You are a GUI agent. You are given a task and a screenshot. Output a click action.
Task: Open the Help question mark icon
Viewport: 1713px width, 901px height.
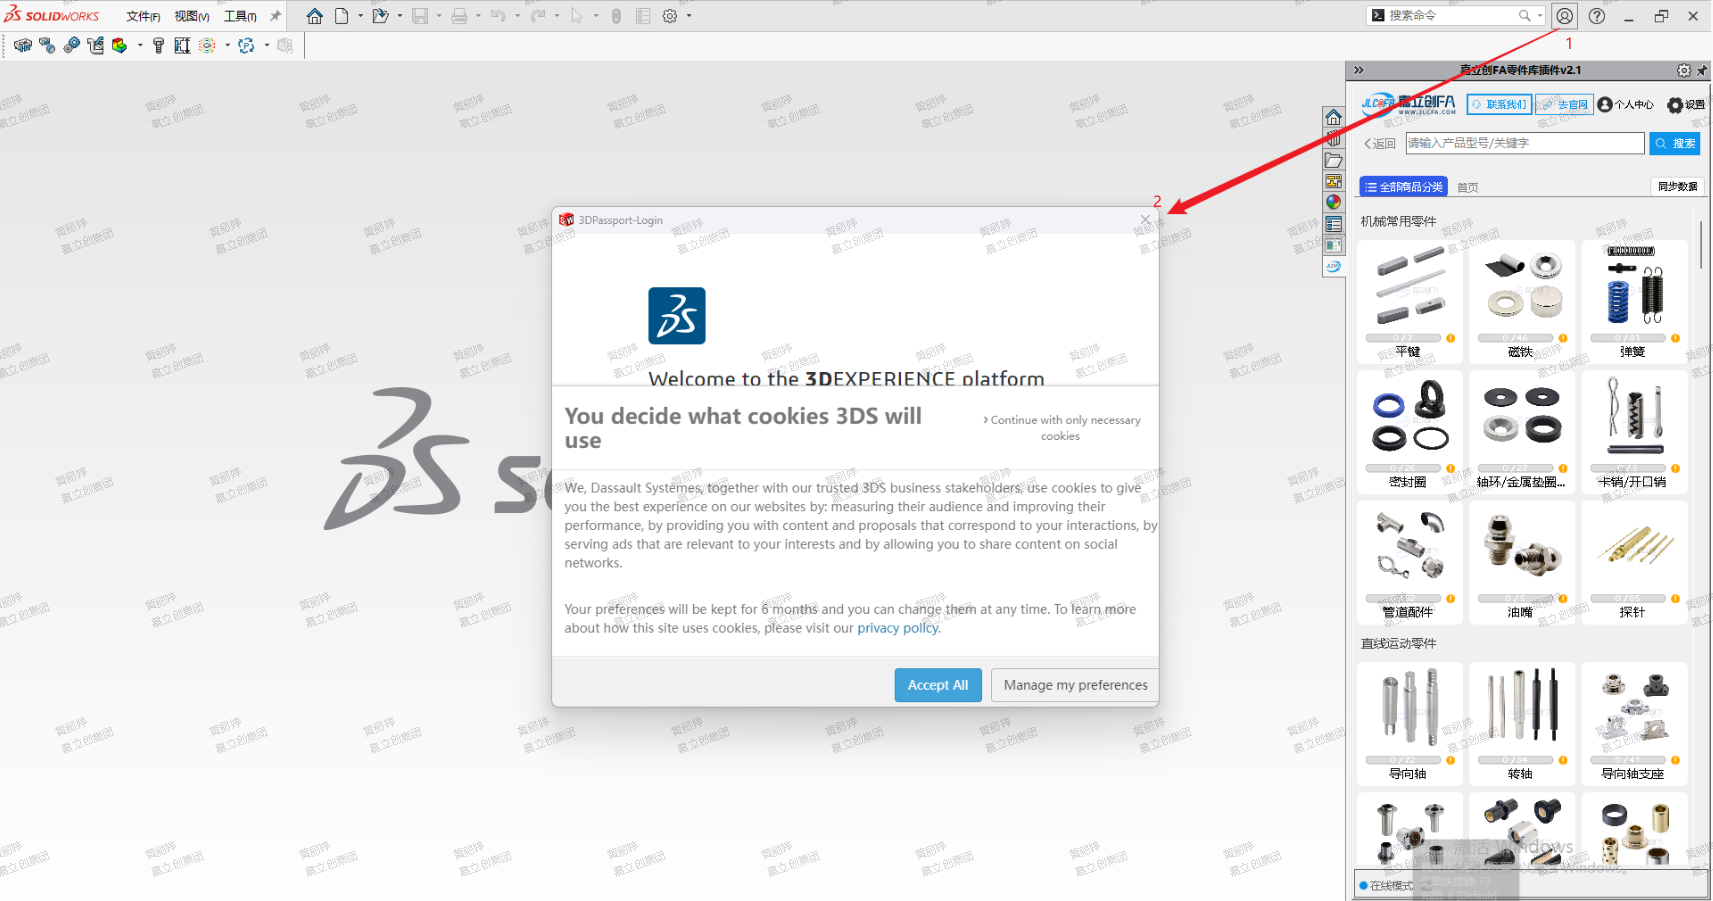(1597, 16)
